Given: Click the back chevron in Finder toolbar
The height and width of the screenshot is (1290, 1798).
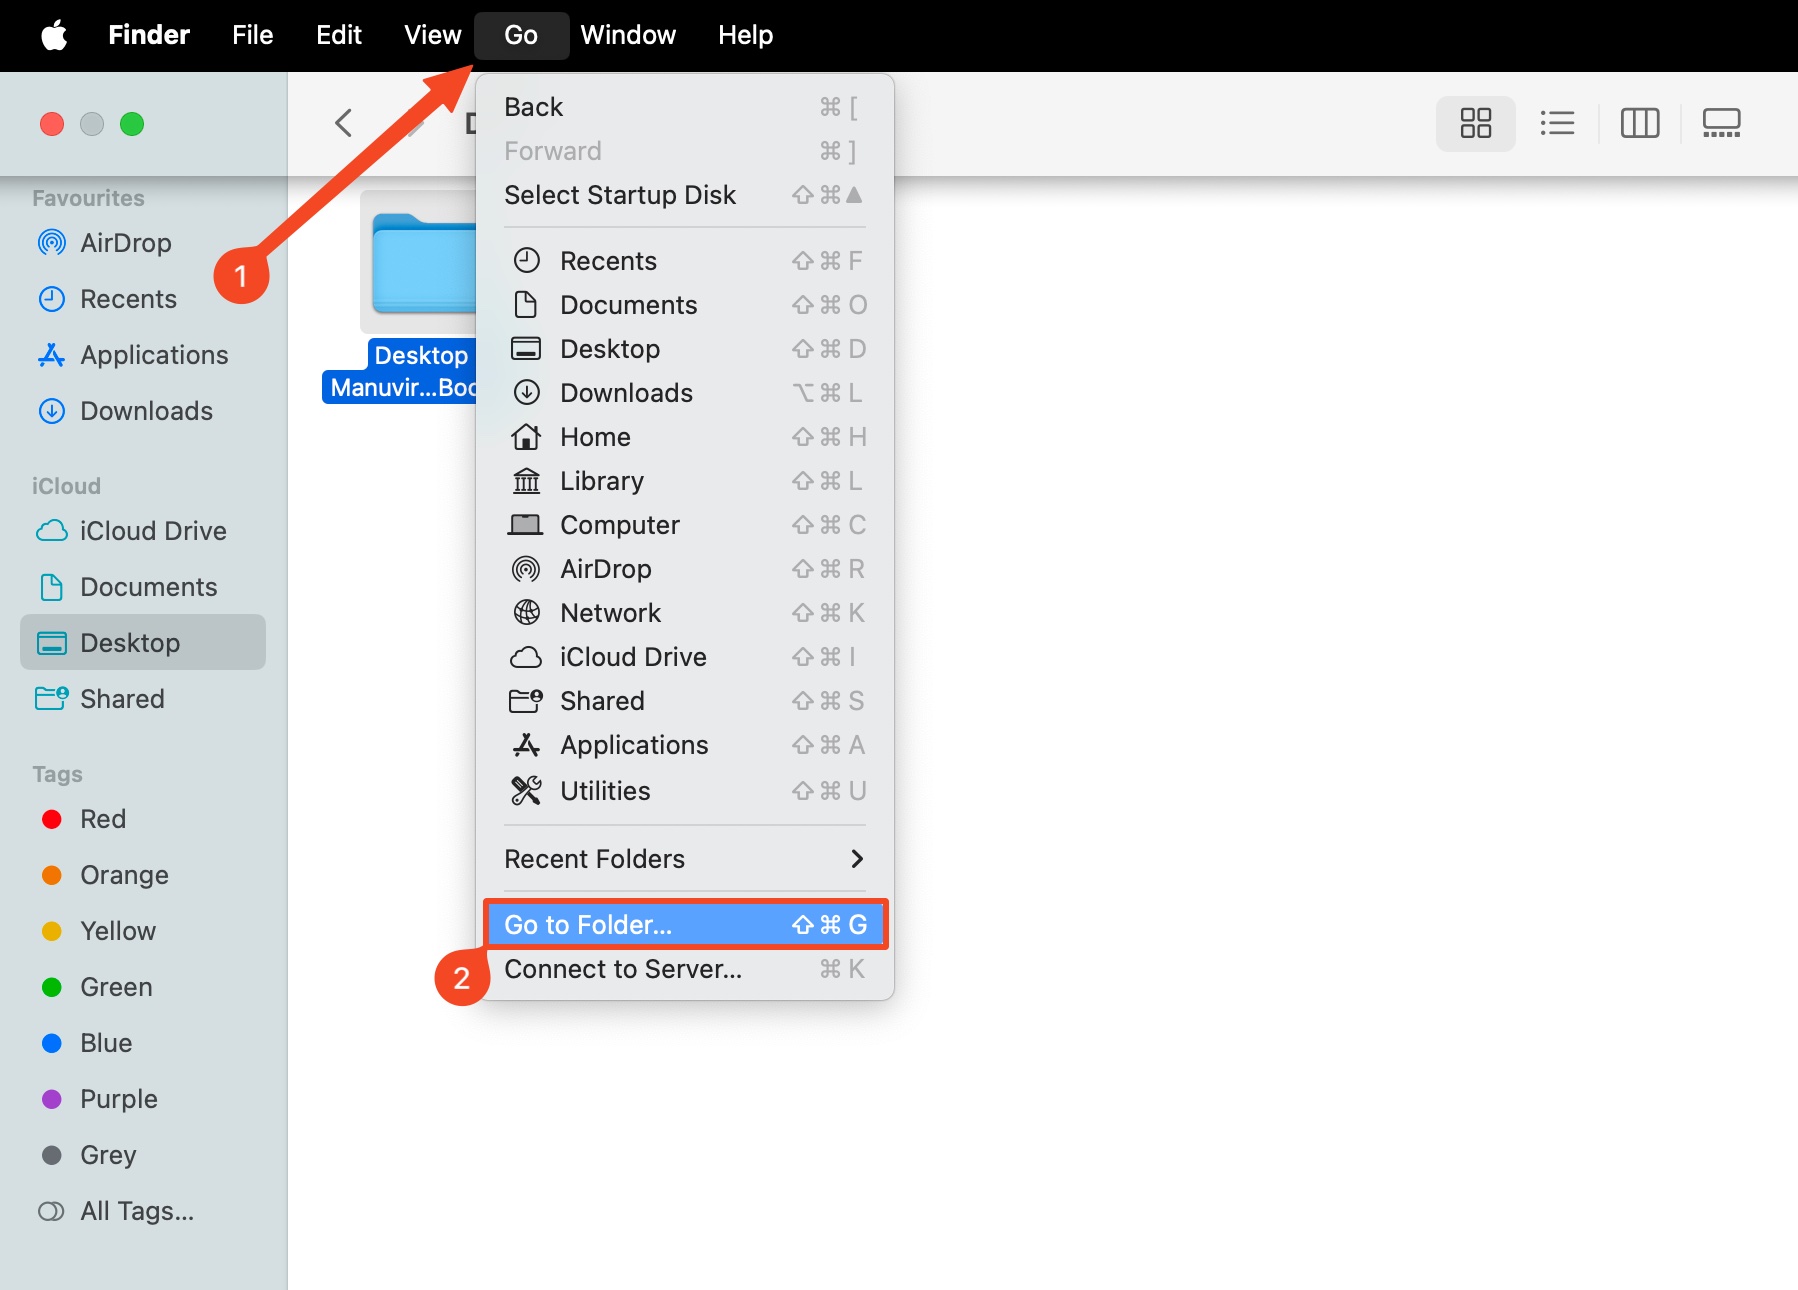Looking at the screenshot, I should click(x=344, y=124).
